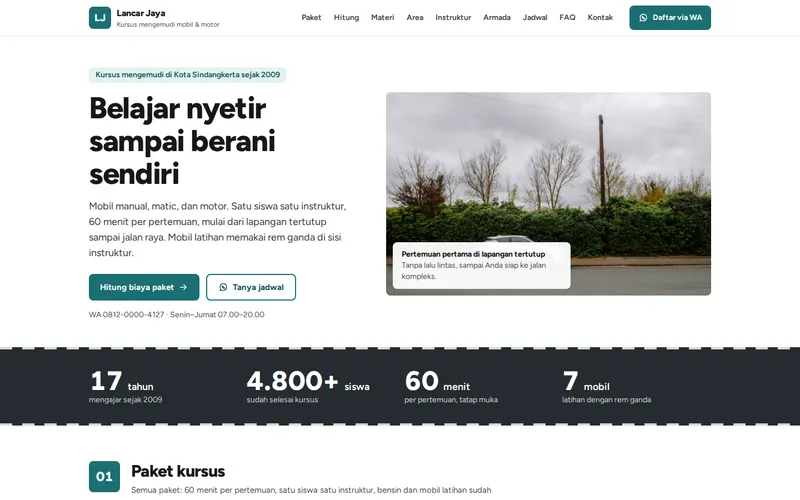The width and height of the screenshot is (800, 500).
Task: Click the LJ logo icon
Action: [99, 17]
